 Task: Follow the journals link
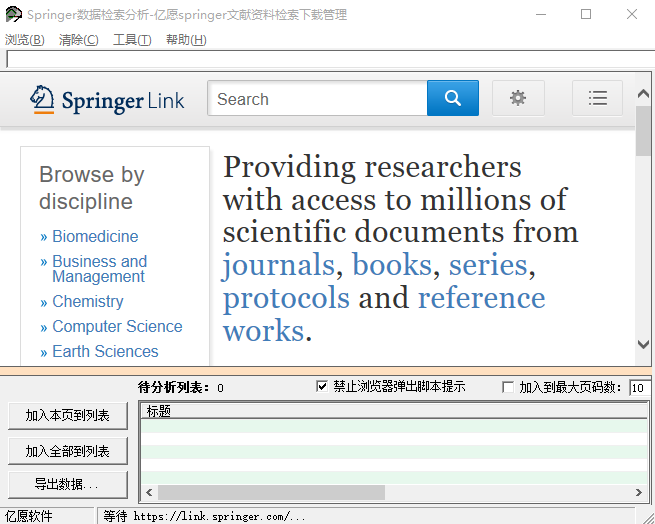tap(279, 265)
